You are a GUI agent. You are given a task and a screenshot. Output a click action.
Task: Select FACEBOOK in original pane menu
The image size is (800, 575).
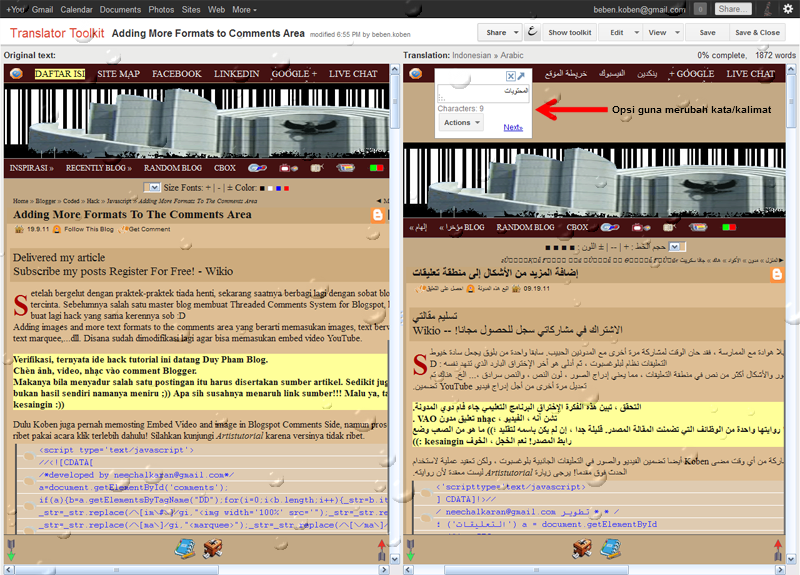point(177,74)
